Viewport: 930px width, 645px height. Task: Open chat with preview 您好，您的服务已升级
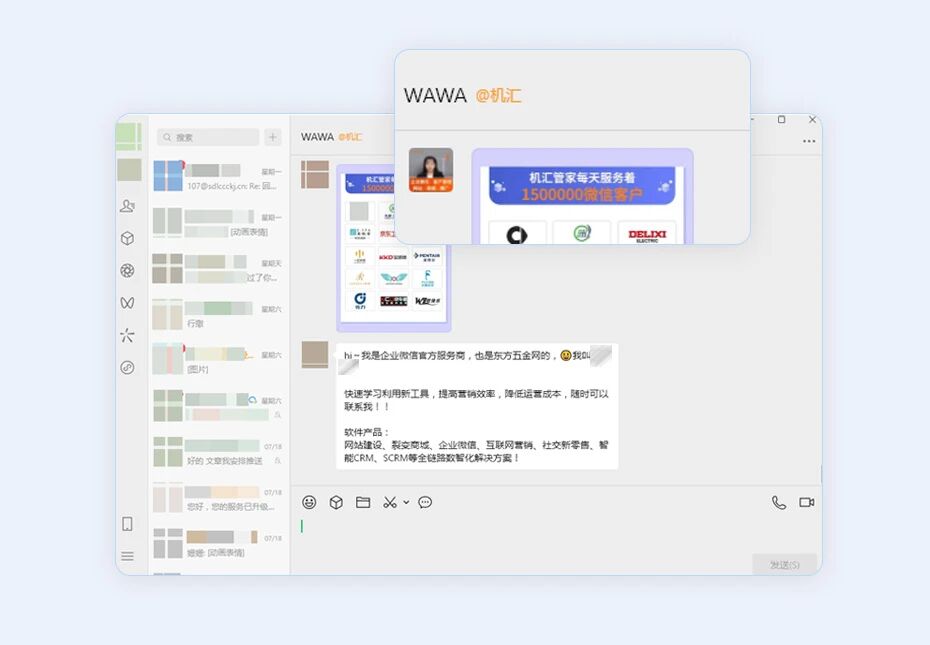click(x=218, y=497)
